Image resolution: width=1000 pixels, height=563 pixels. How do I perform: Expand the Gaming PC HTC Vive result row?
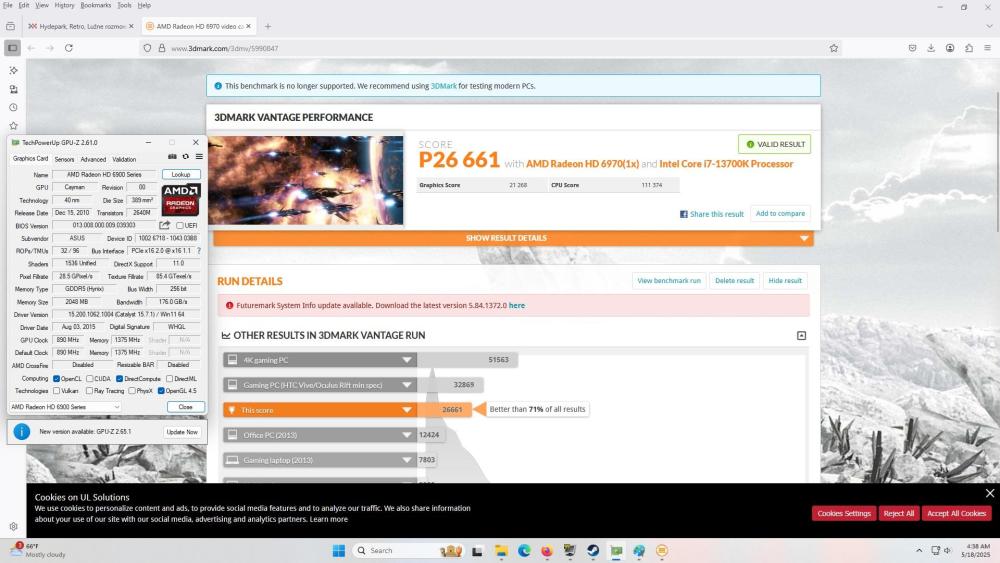click(x=320, y=385)
